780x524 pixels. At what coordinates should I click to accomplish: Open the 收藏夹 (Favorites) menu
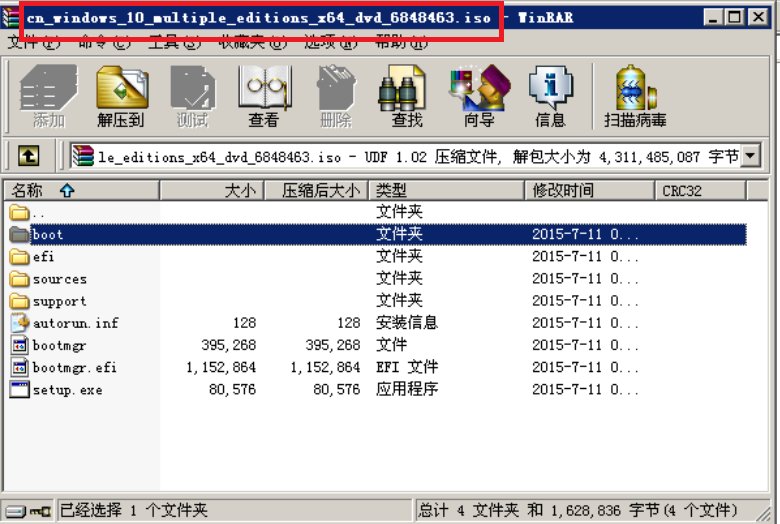tap(253, 42)
